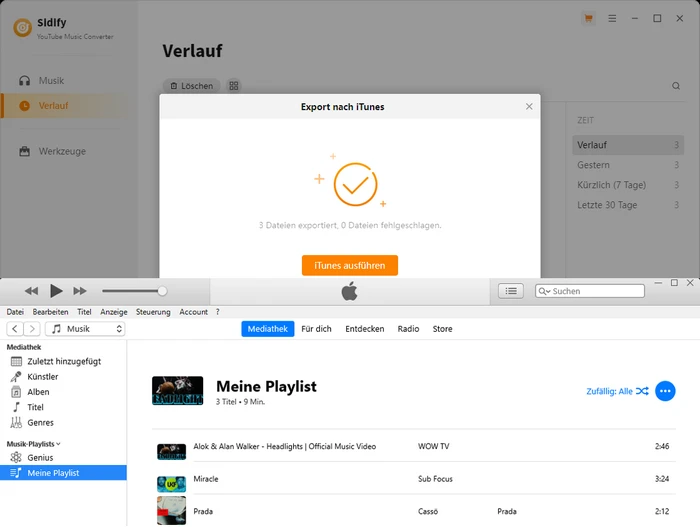Image resolution: width=700 pixels, height=527 pixels.
Task: Select the Miracle track title
Action: [x=206, y=479]
